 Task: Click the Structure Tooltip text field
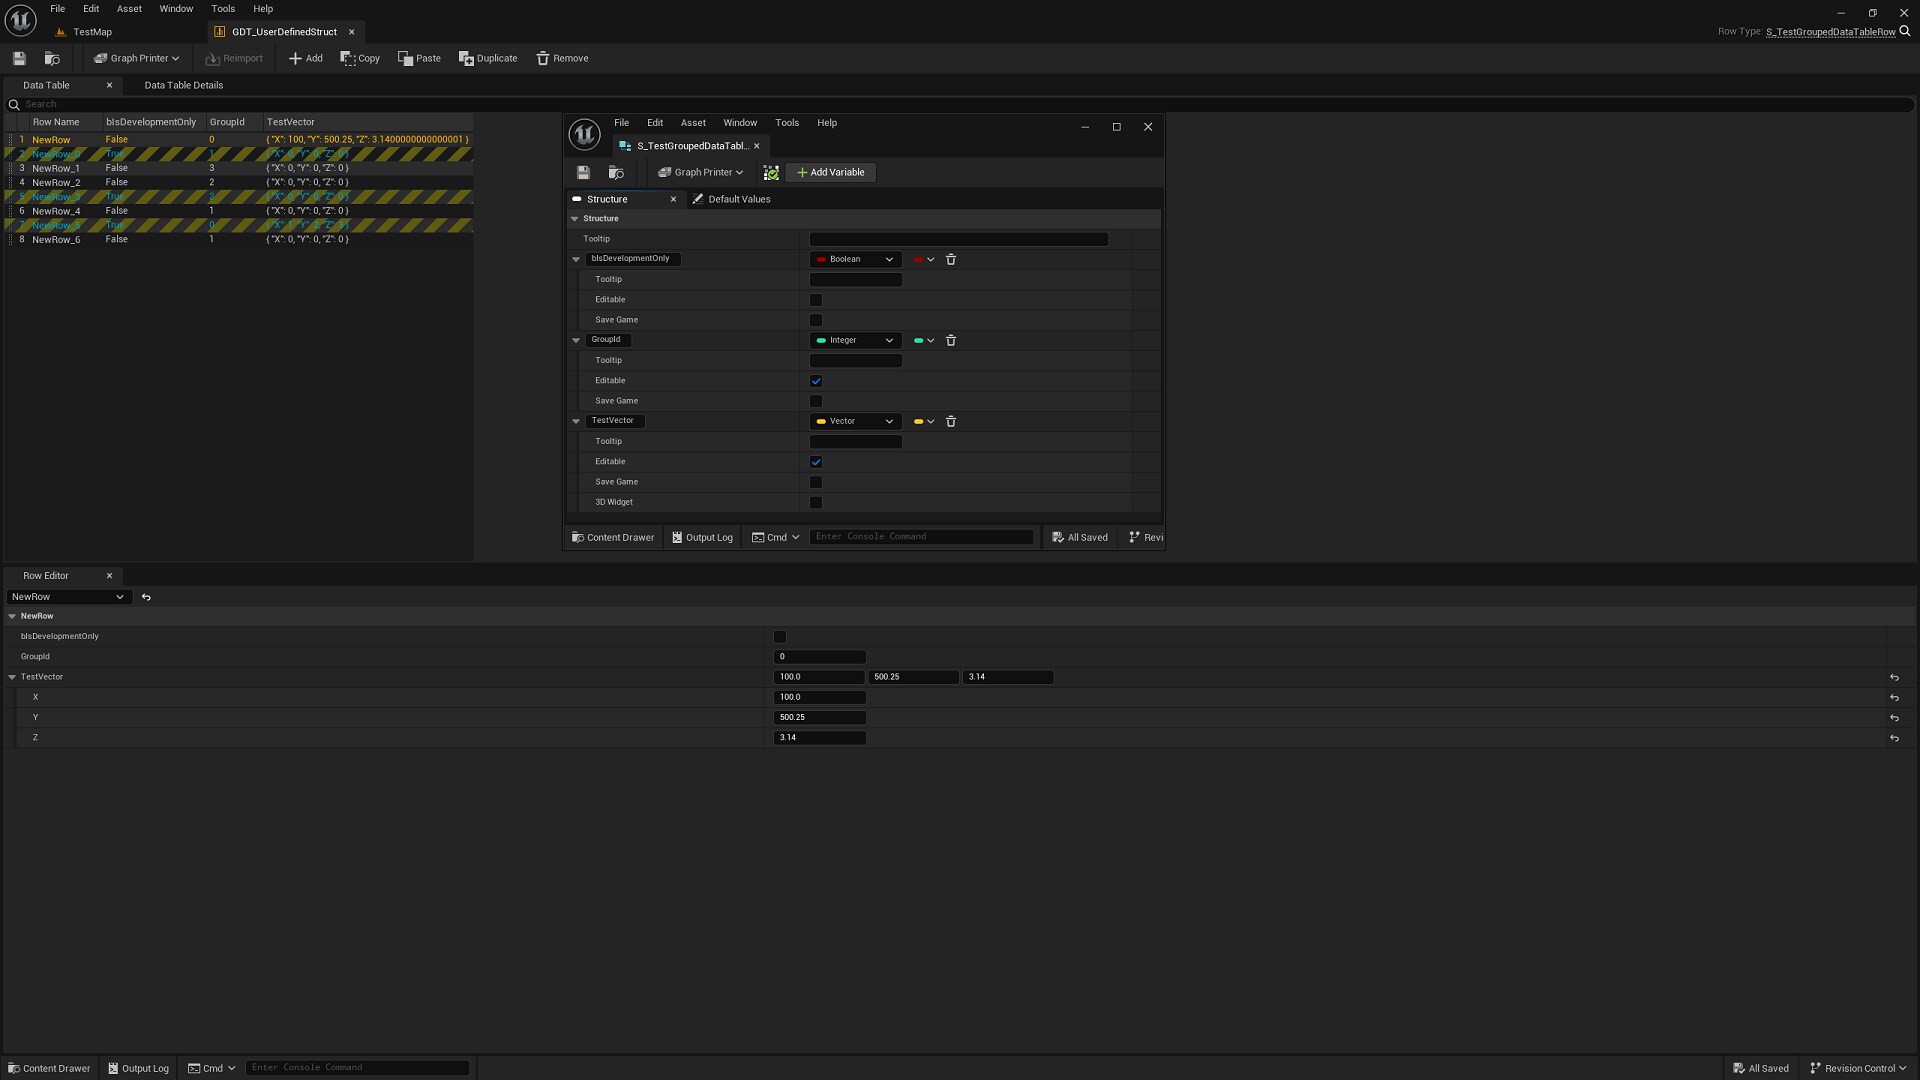click(958, 239)
